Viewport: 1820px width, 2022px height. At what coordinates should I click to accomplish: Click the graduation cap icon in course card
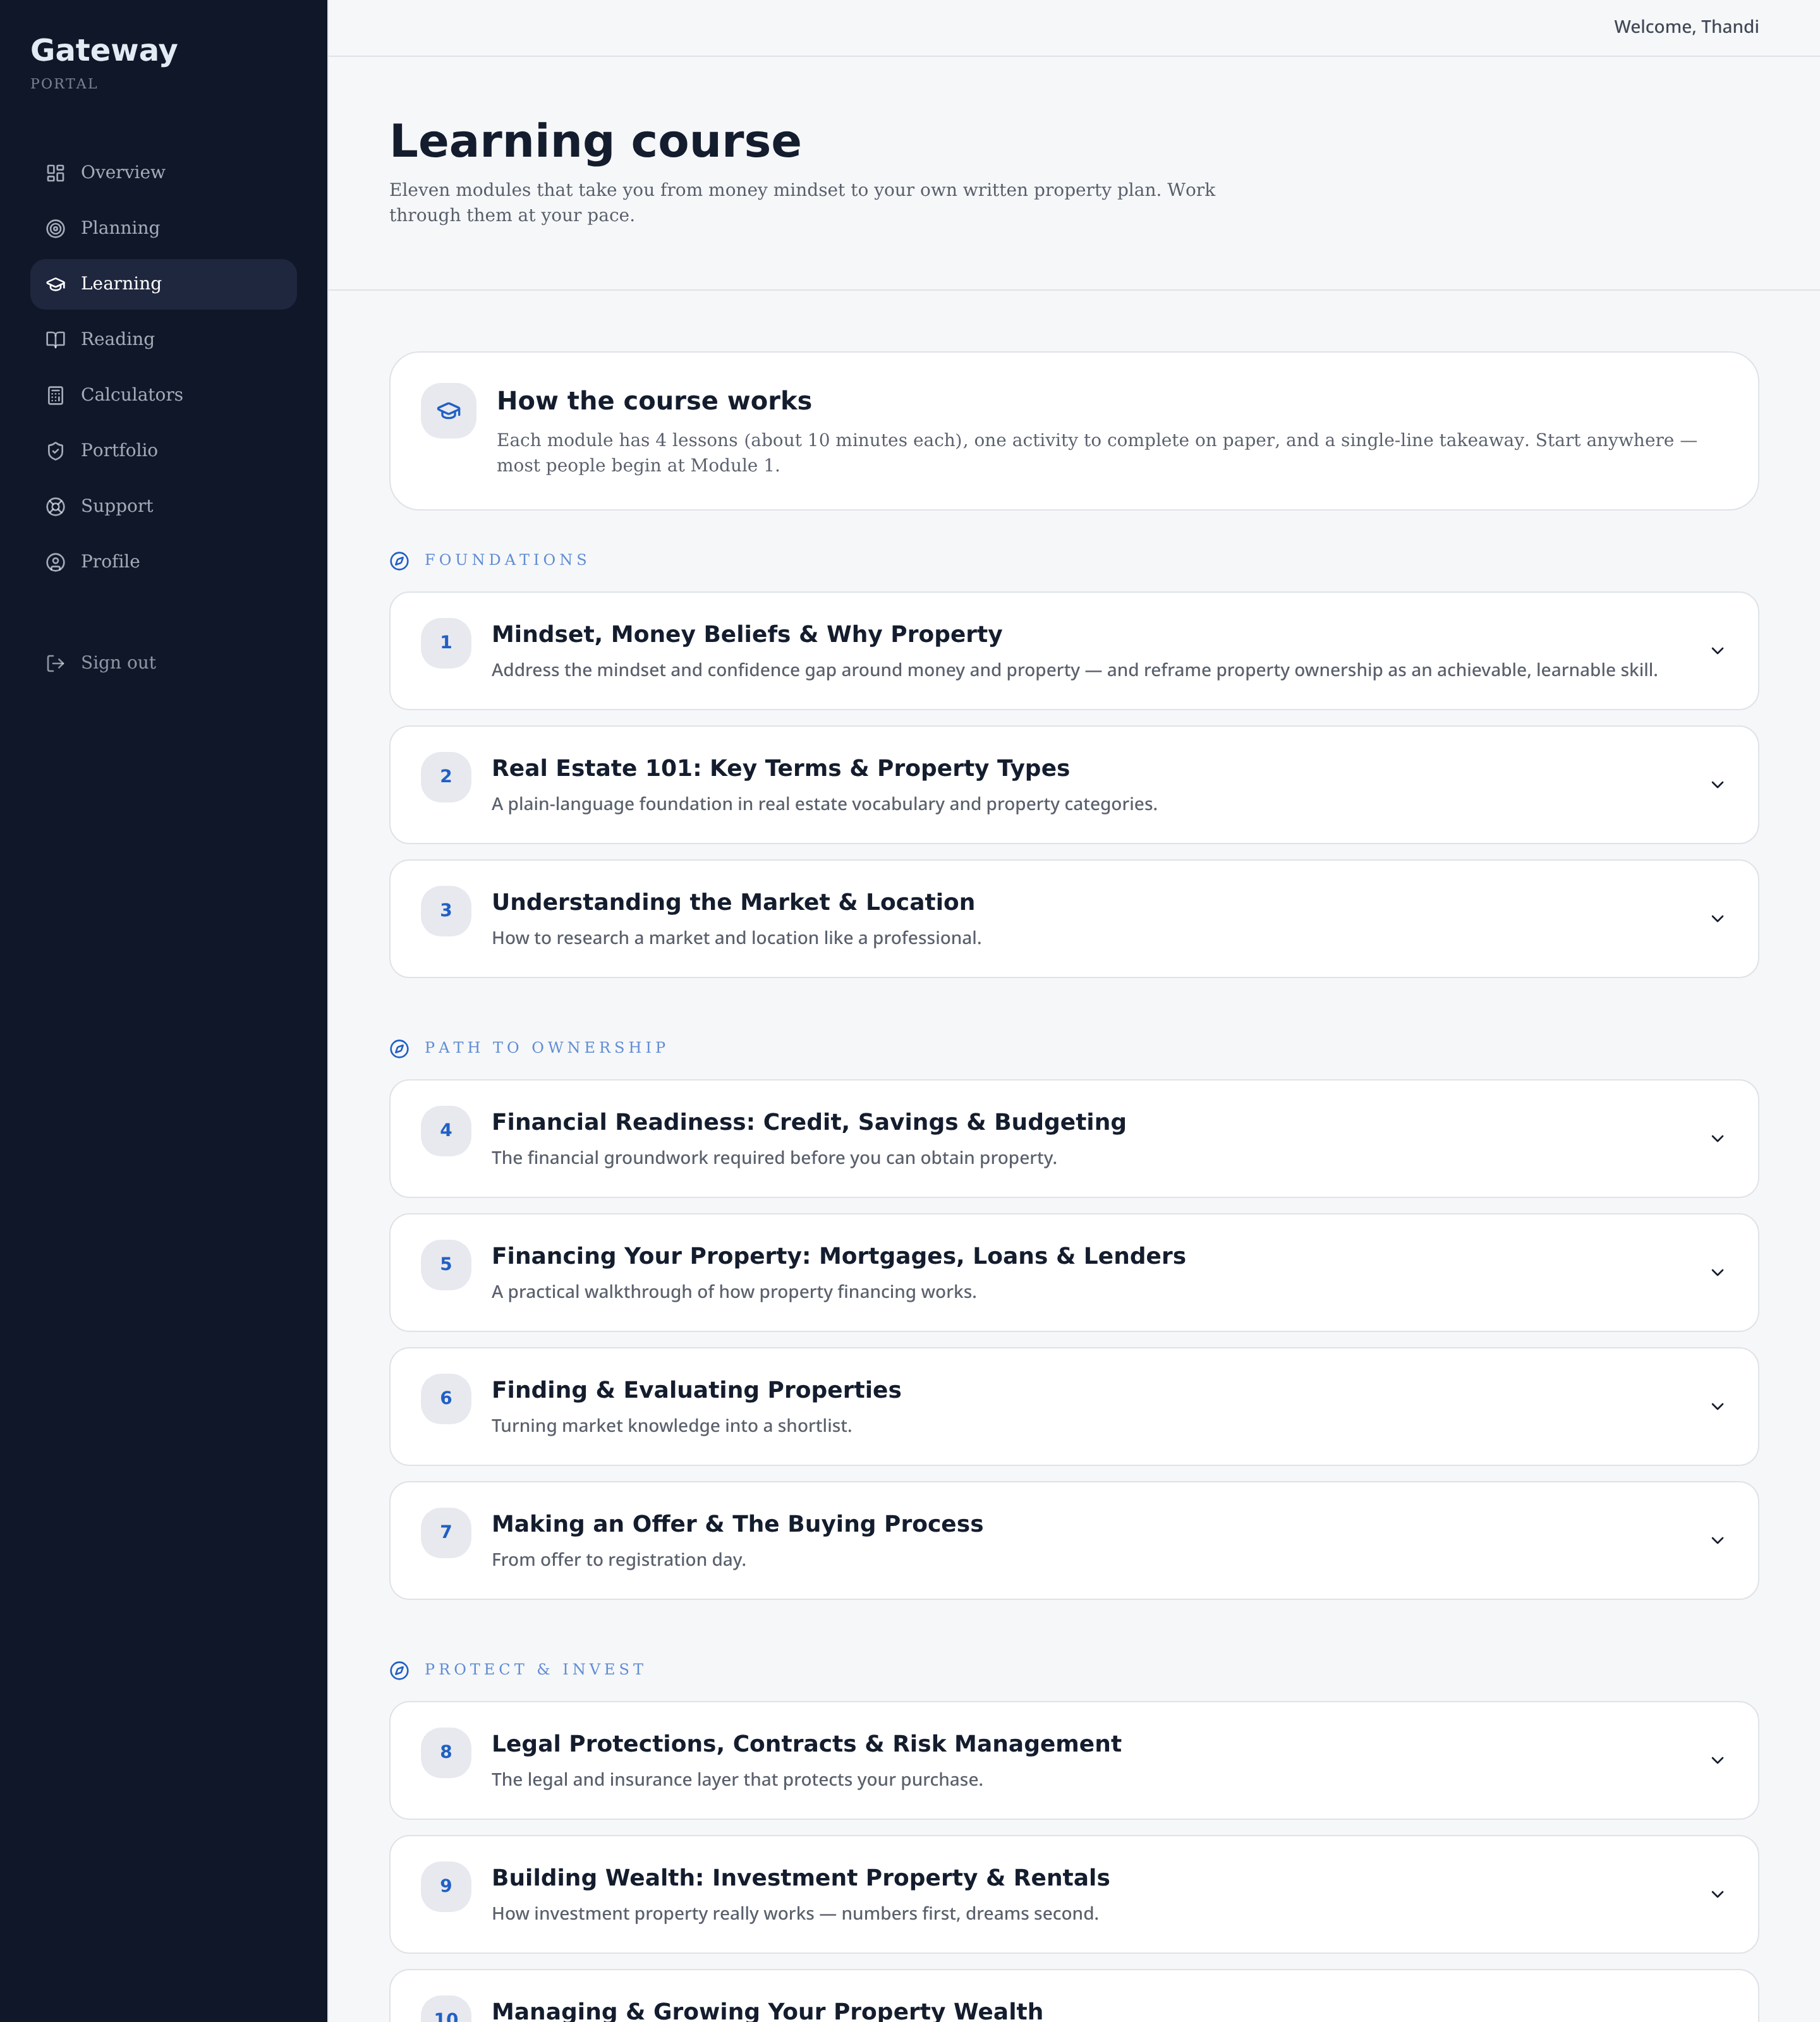tap(449, 411)
